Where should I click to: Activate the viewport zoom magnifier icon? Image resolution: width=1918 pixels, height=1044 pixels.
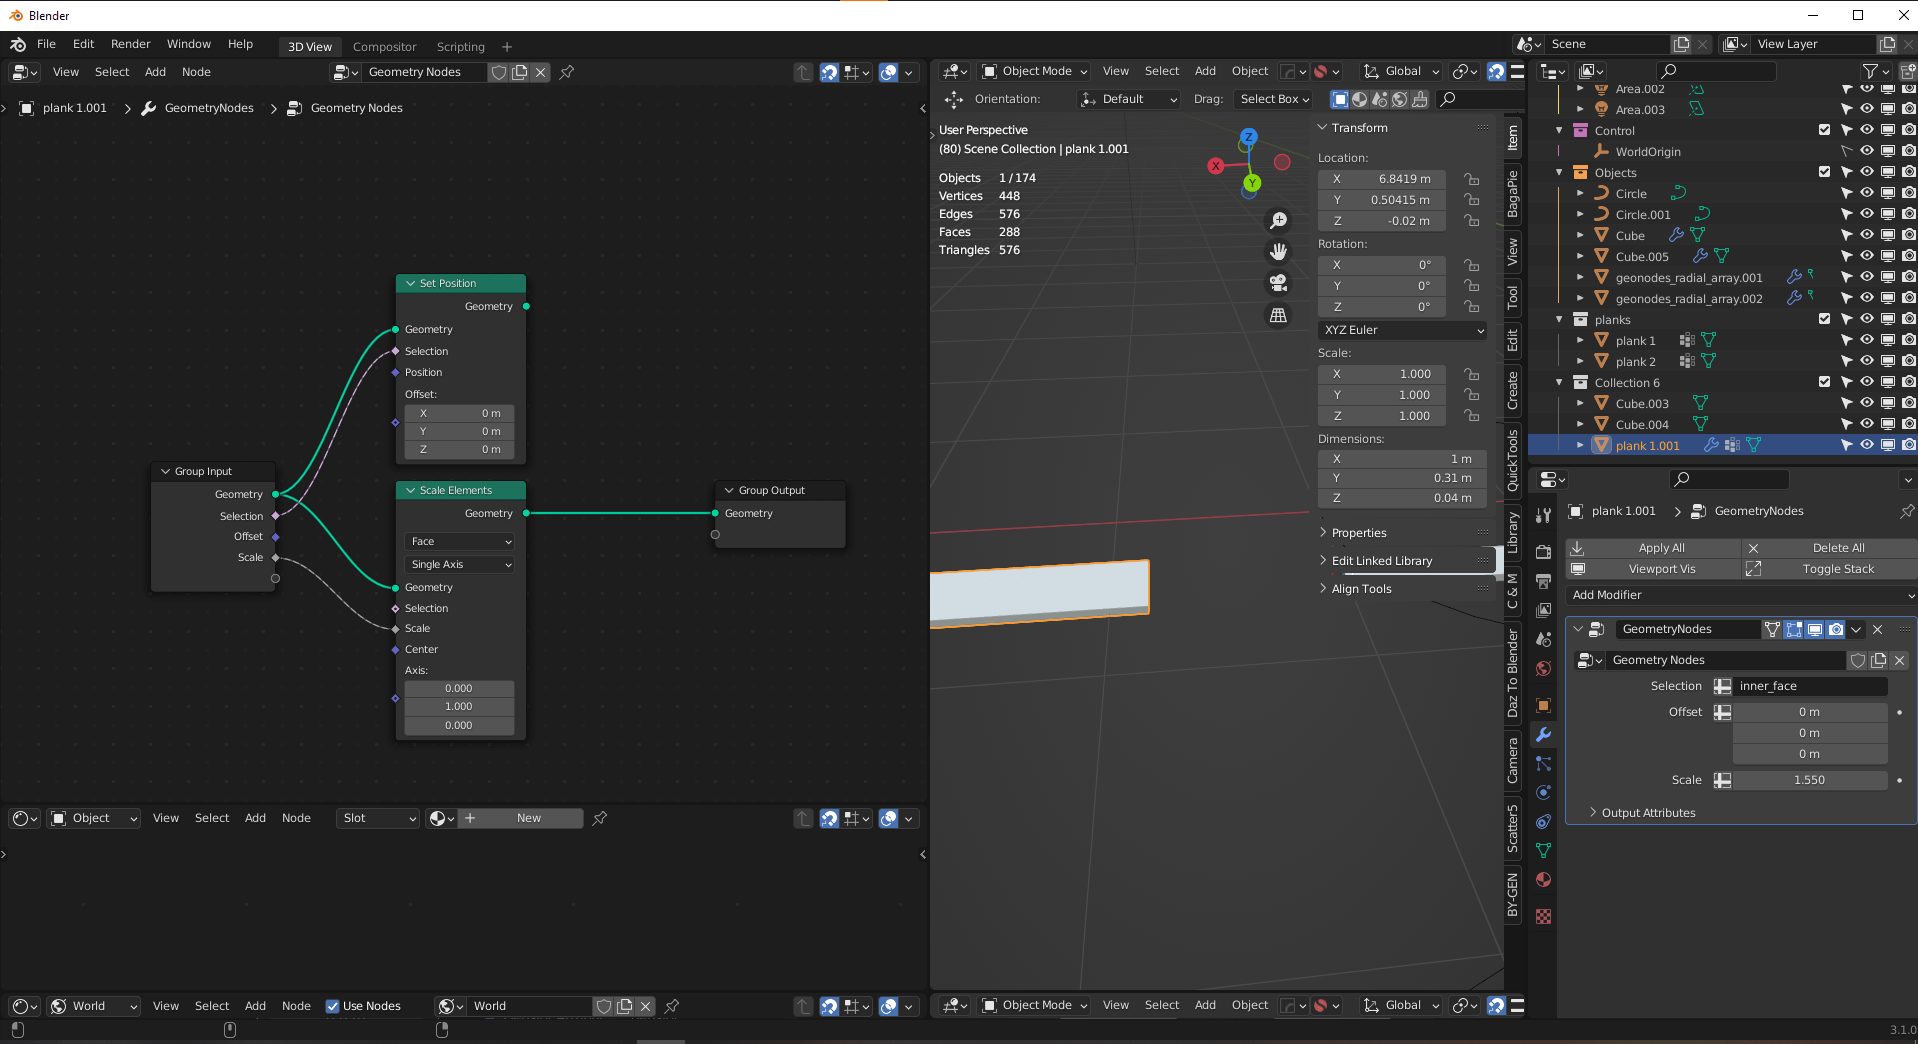coord(1278,220)
